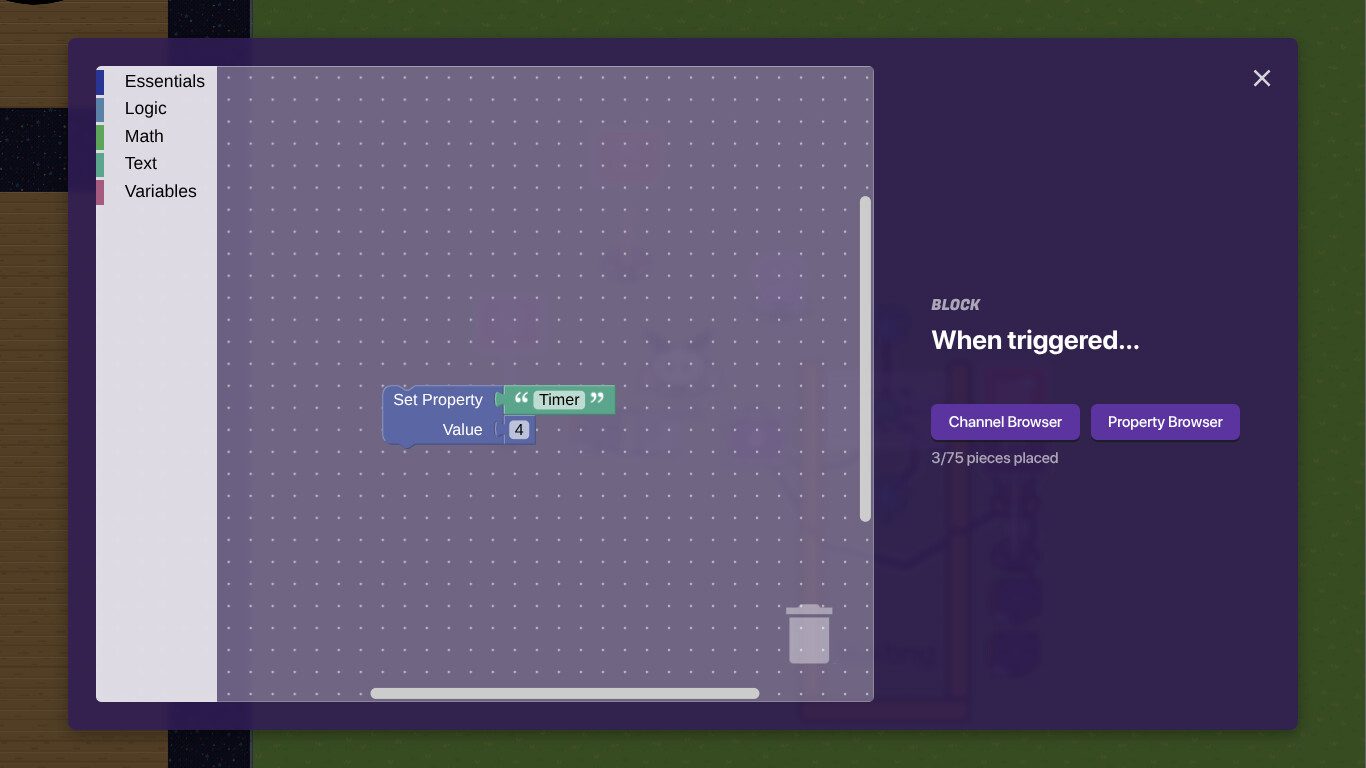
Task: Click the Value label on the block
Action: [462, 430]
